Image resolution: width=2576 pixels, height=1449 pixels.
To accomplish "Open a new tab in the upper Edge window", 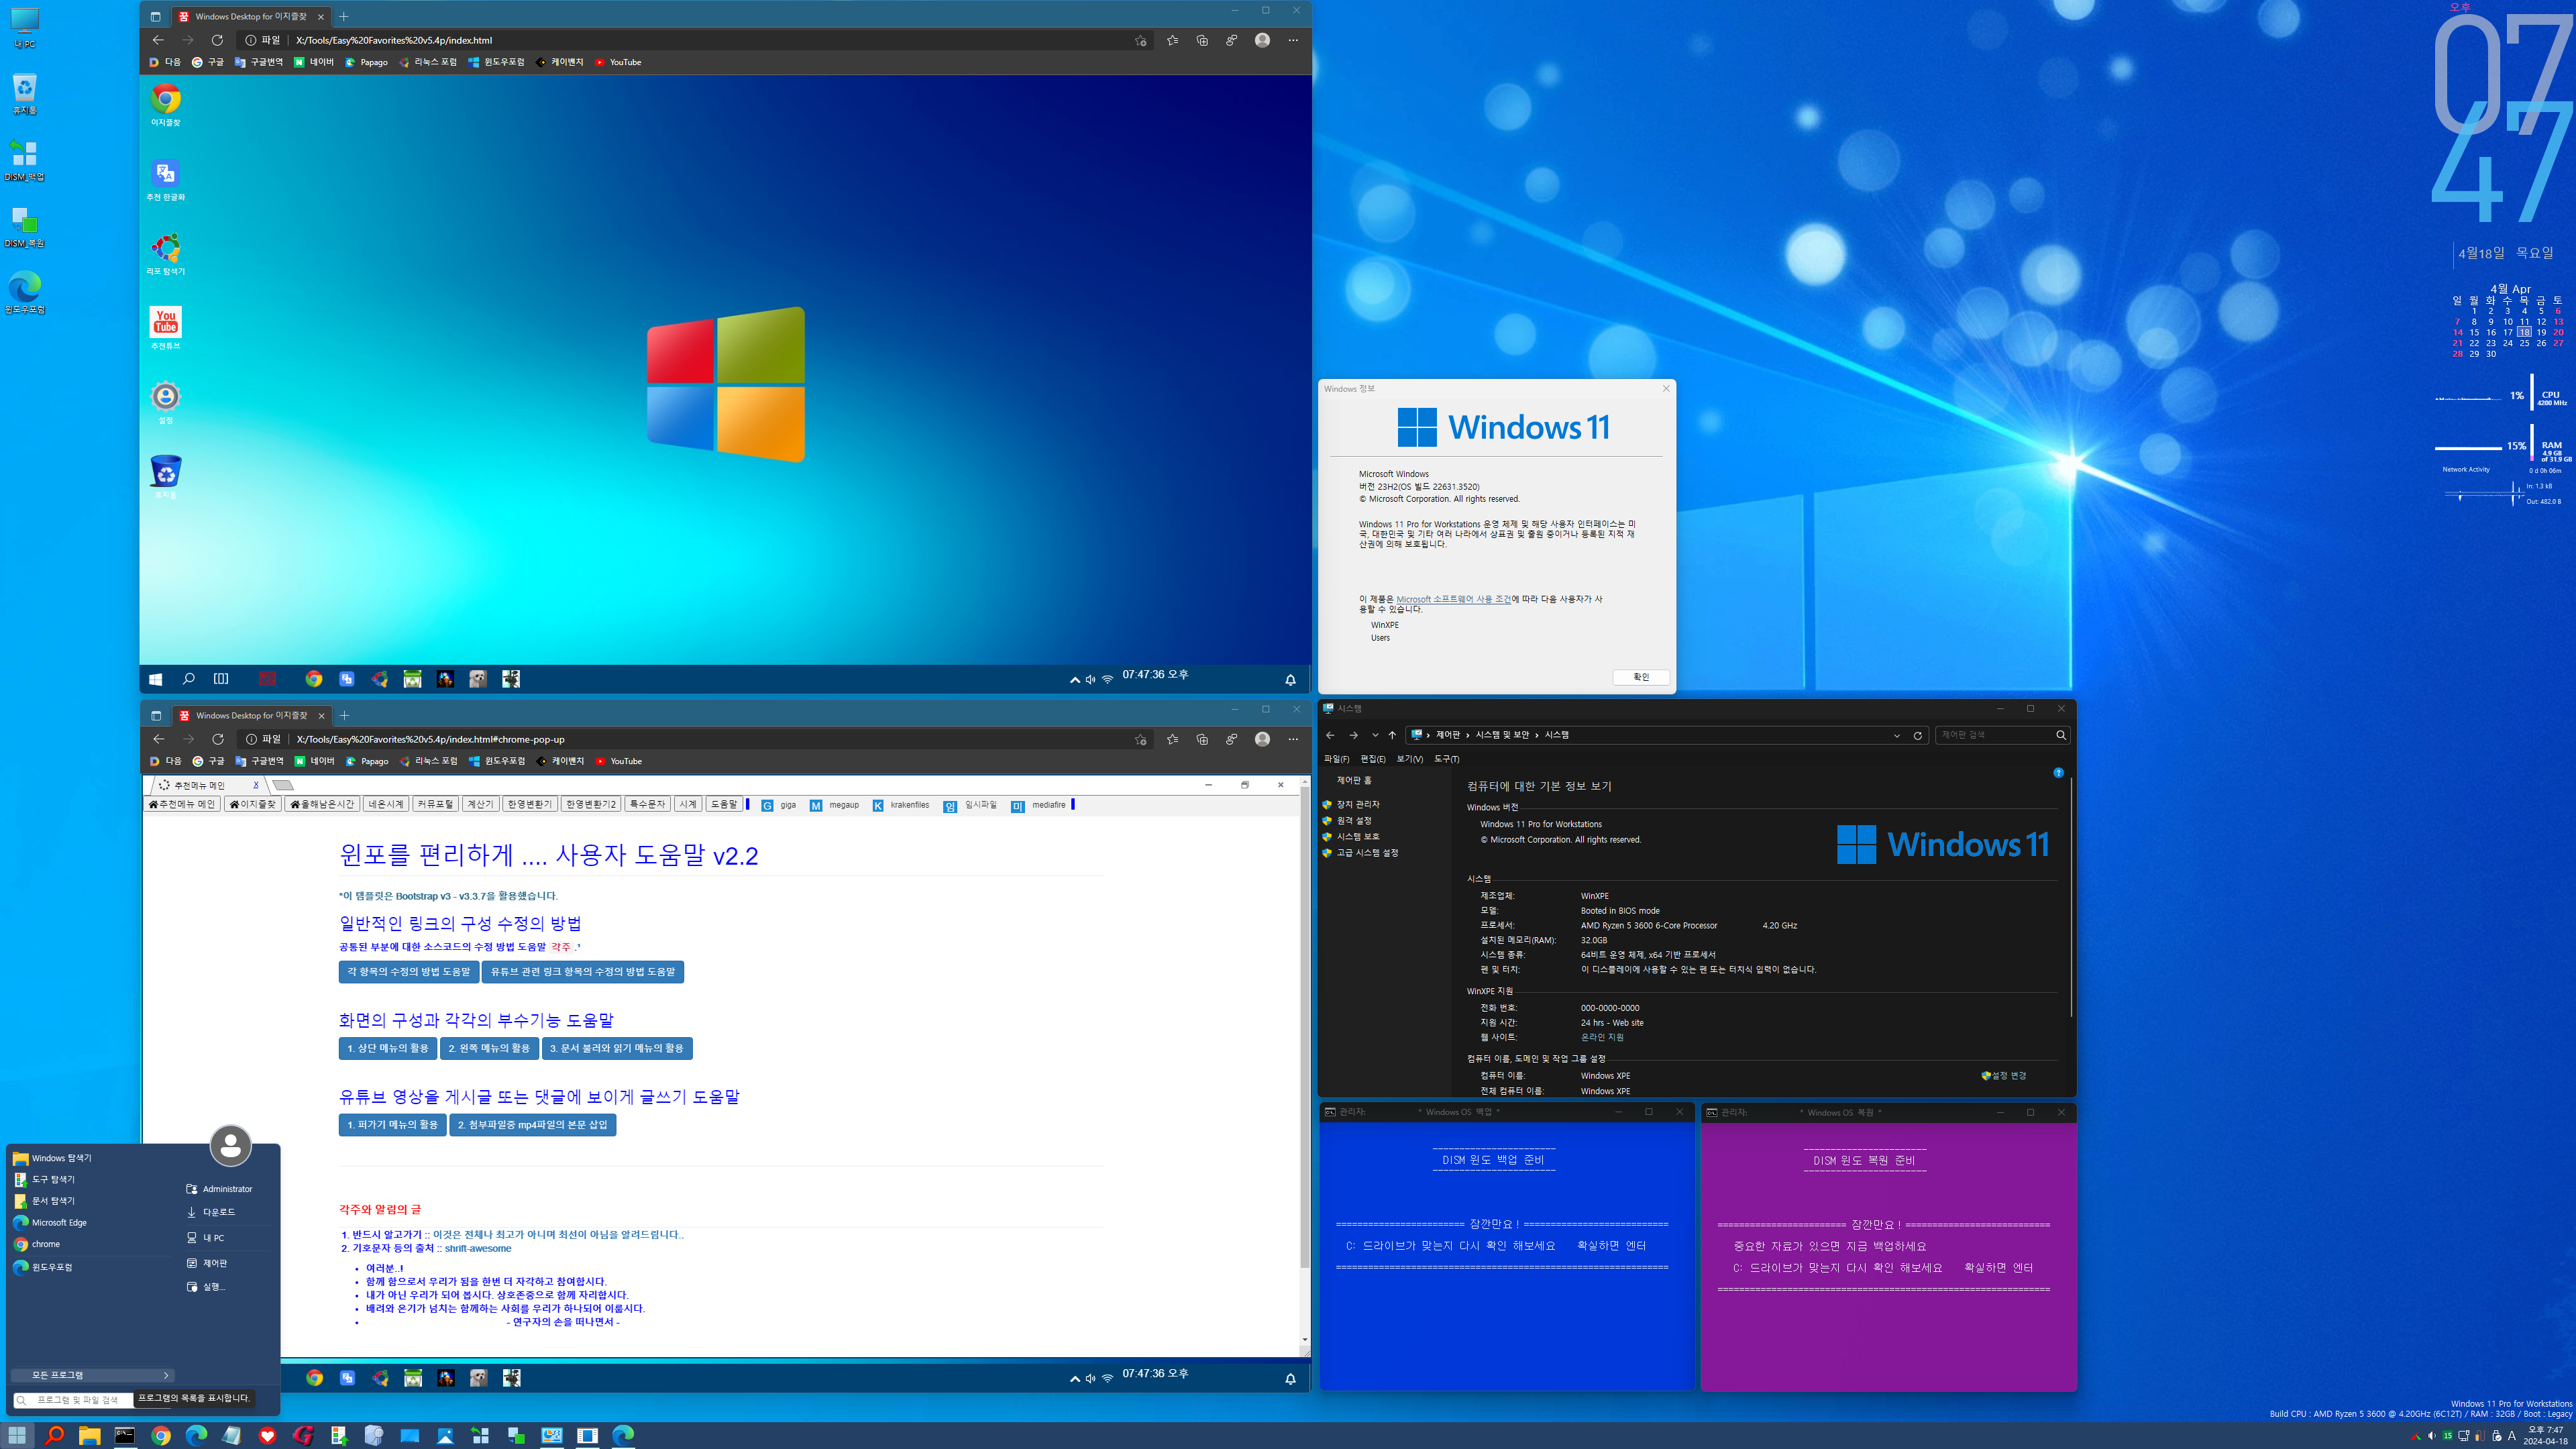I will [x=344, y=16].
